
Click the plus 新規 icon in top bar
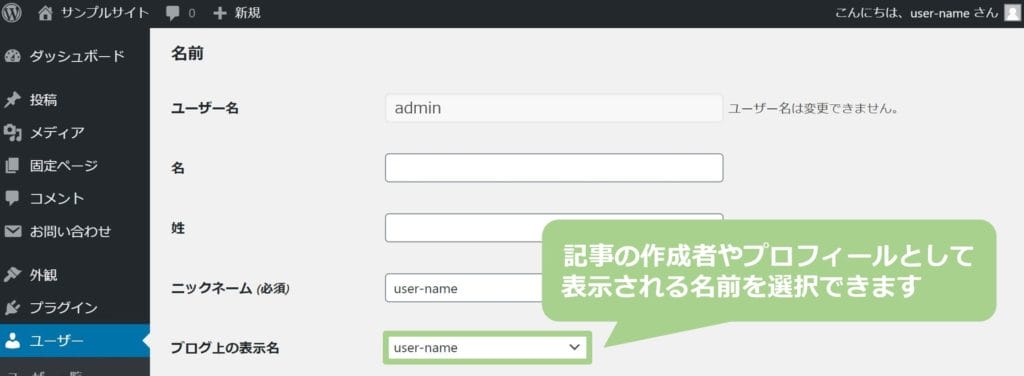click(220, 13)
